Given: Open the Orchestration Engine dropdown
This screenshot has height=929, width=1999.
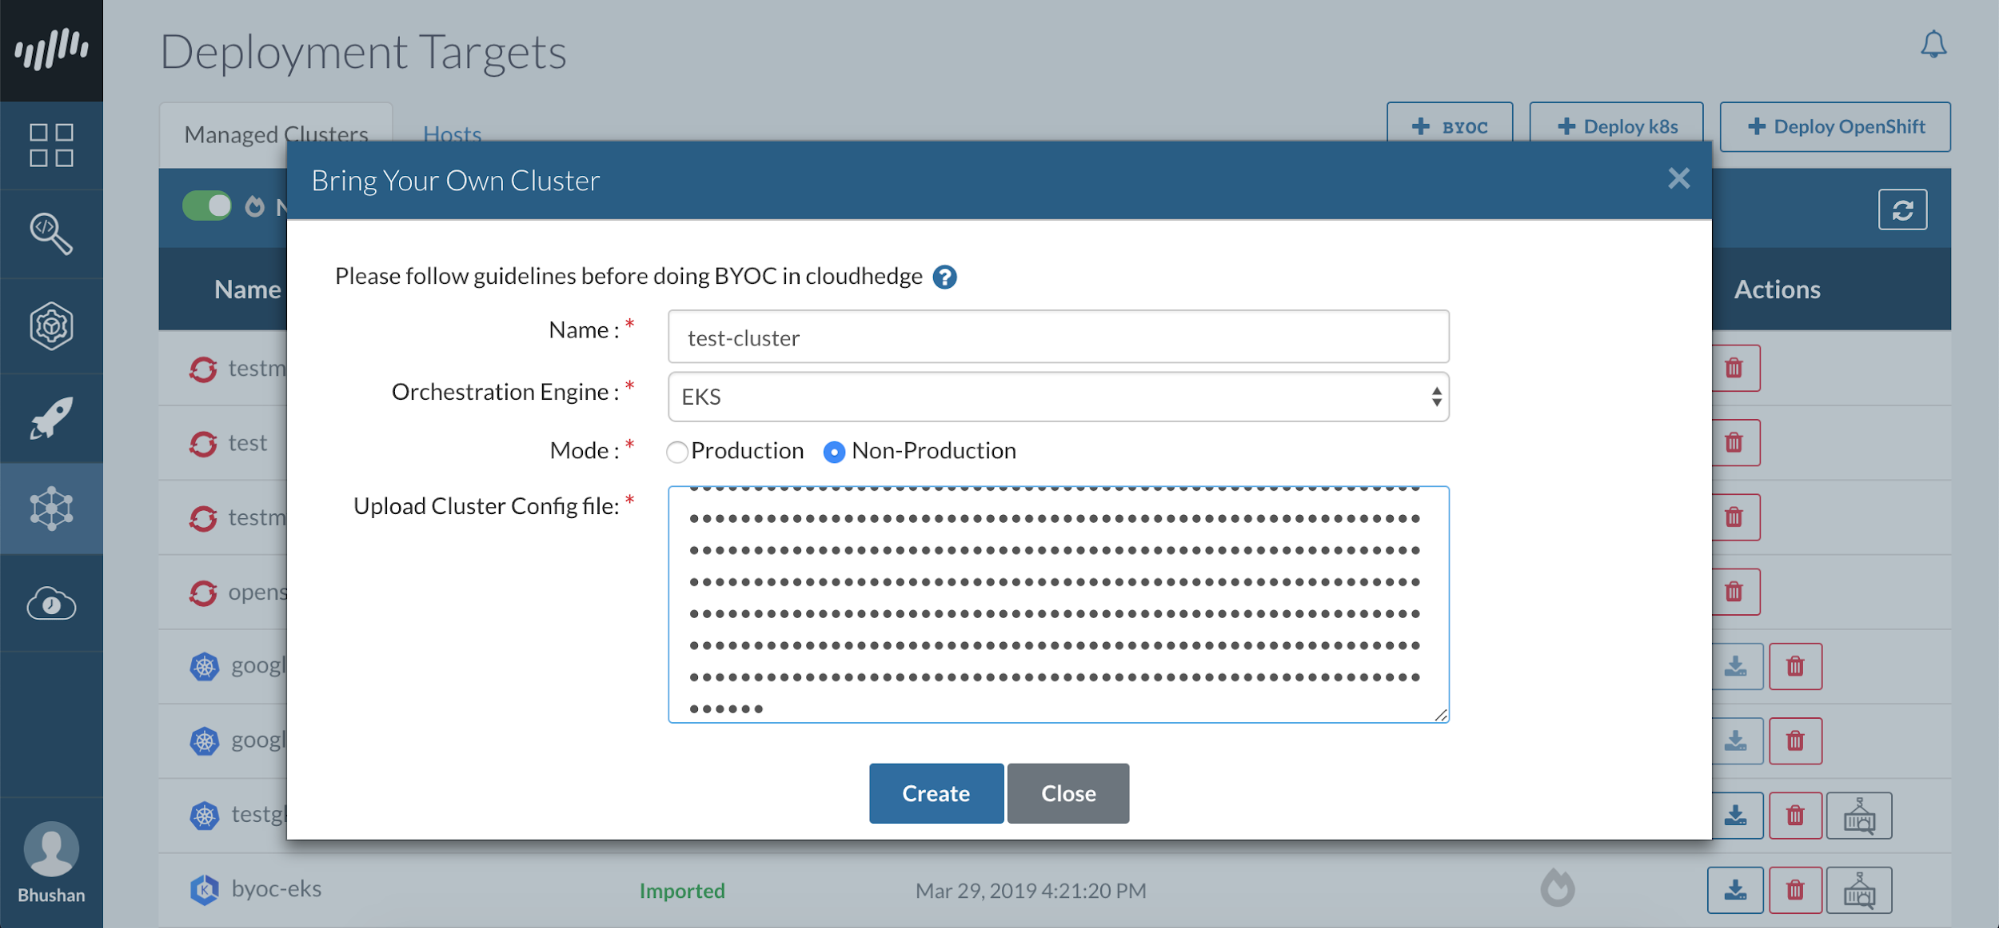Looking at the screenshot, I should (1058, 397).
